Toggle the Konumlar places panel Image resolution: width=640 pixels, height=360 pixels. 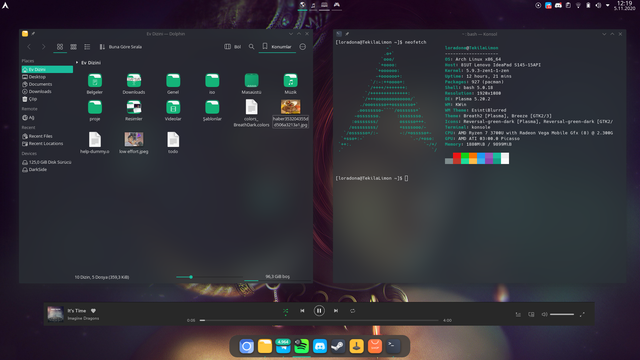277,47
